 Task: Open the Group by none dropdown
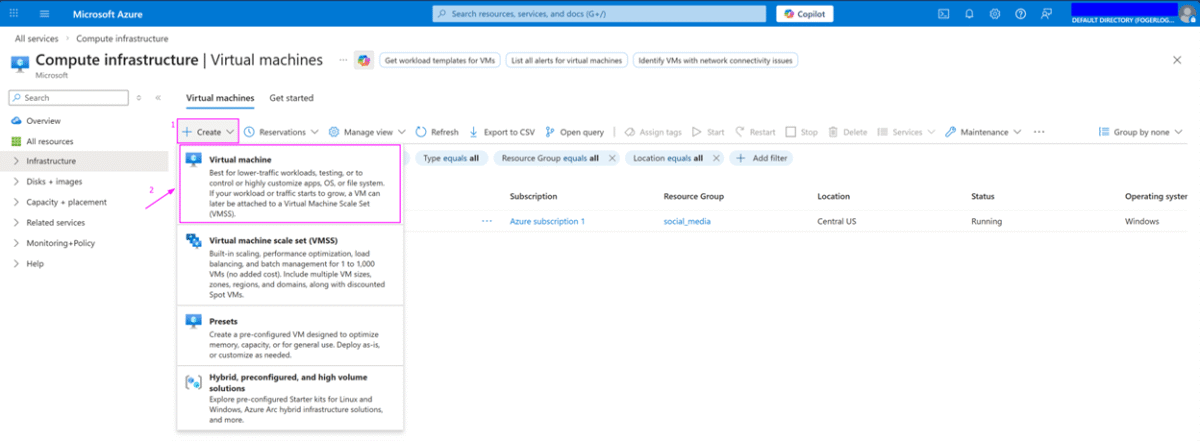click(x=1141, y=131)
